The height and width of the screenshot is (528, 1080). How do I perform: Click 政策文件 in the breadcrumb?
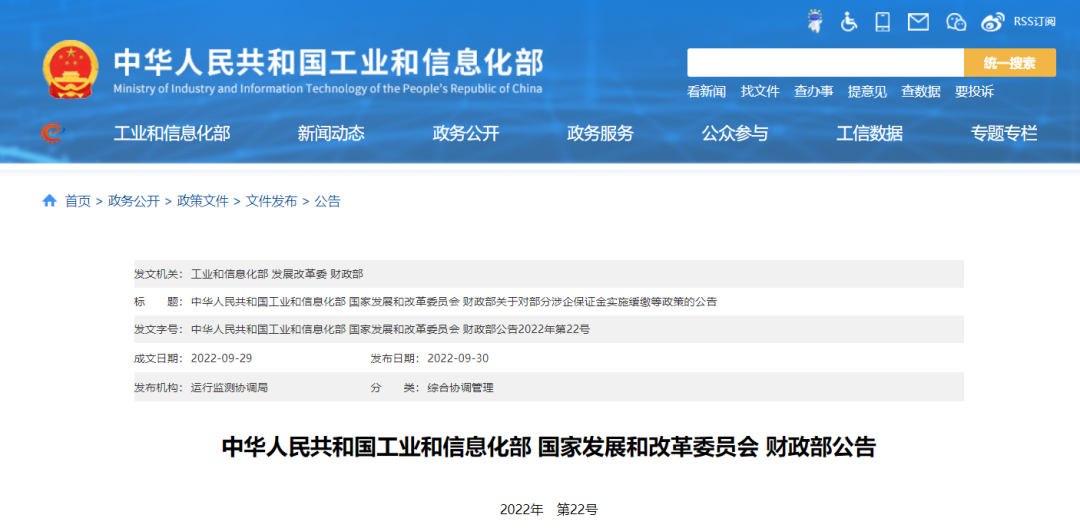203,201
